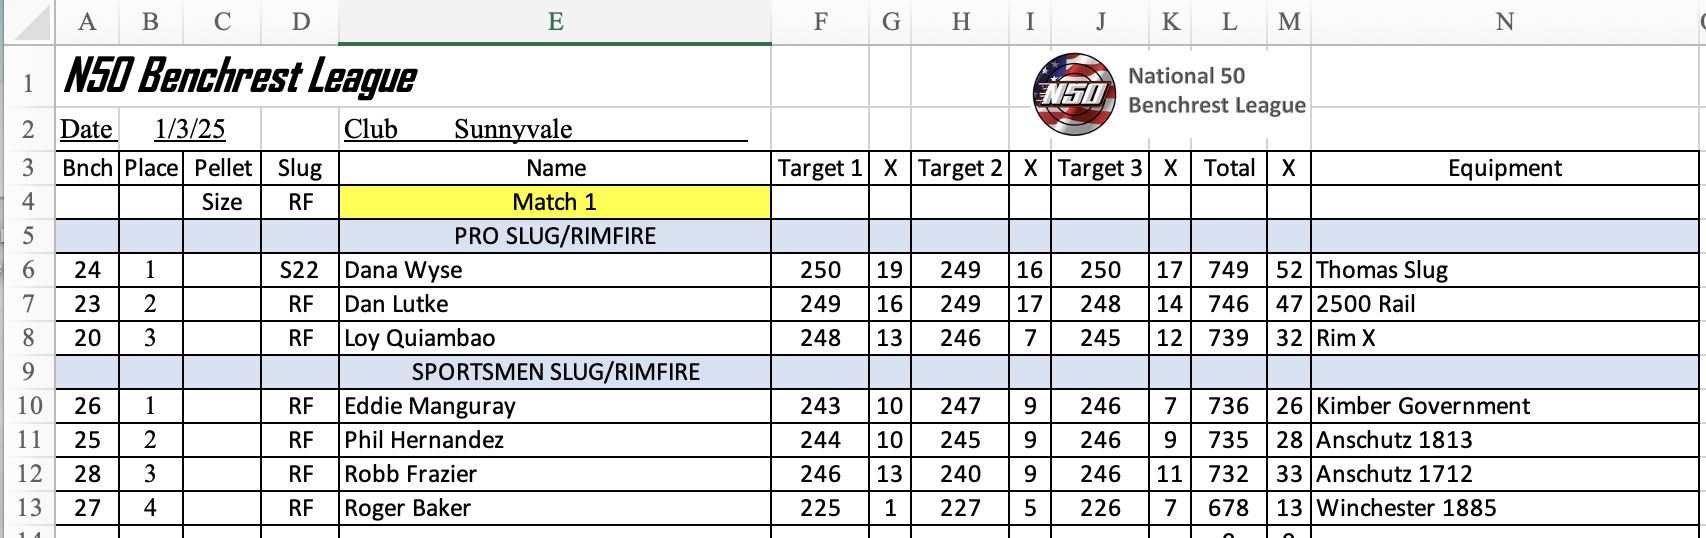Select Loy Quiambao name cell
The height and width of the screenshot is (538, 1706).
click(555, 338)
